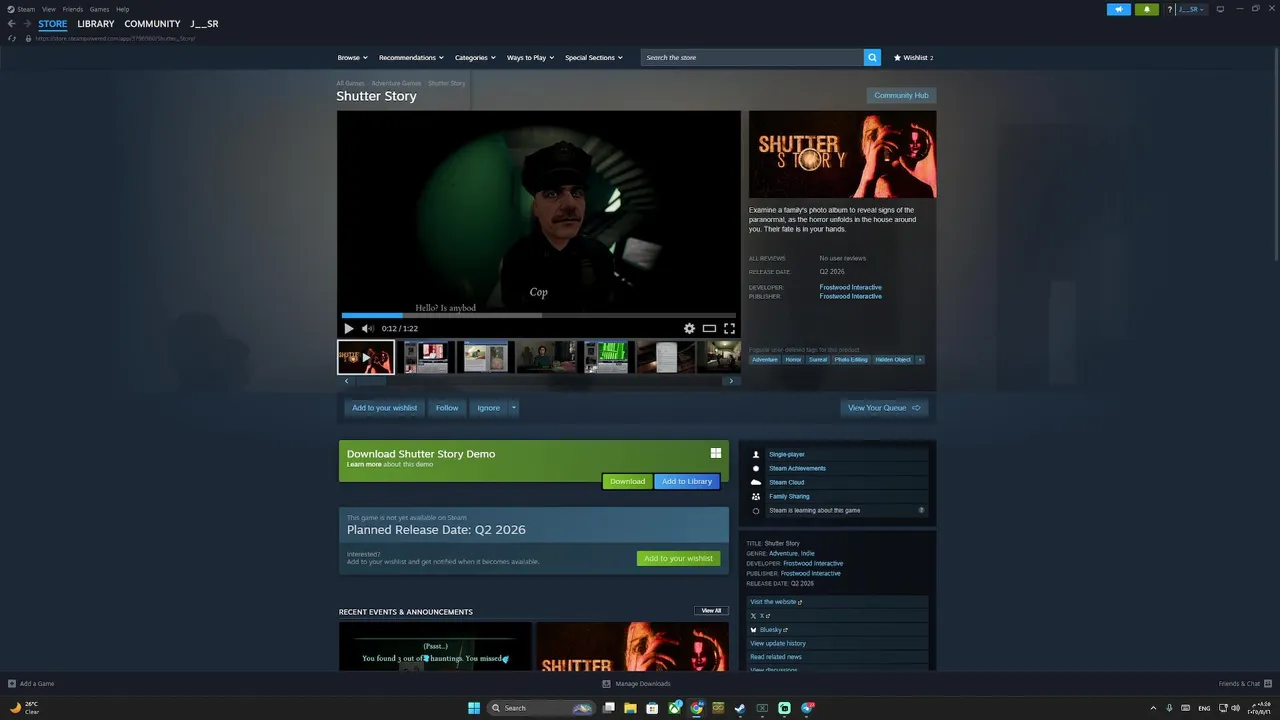Go back with the navigation arrow
The height and width of the screenshot is (720, 1280).
(x=12, y=24)
